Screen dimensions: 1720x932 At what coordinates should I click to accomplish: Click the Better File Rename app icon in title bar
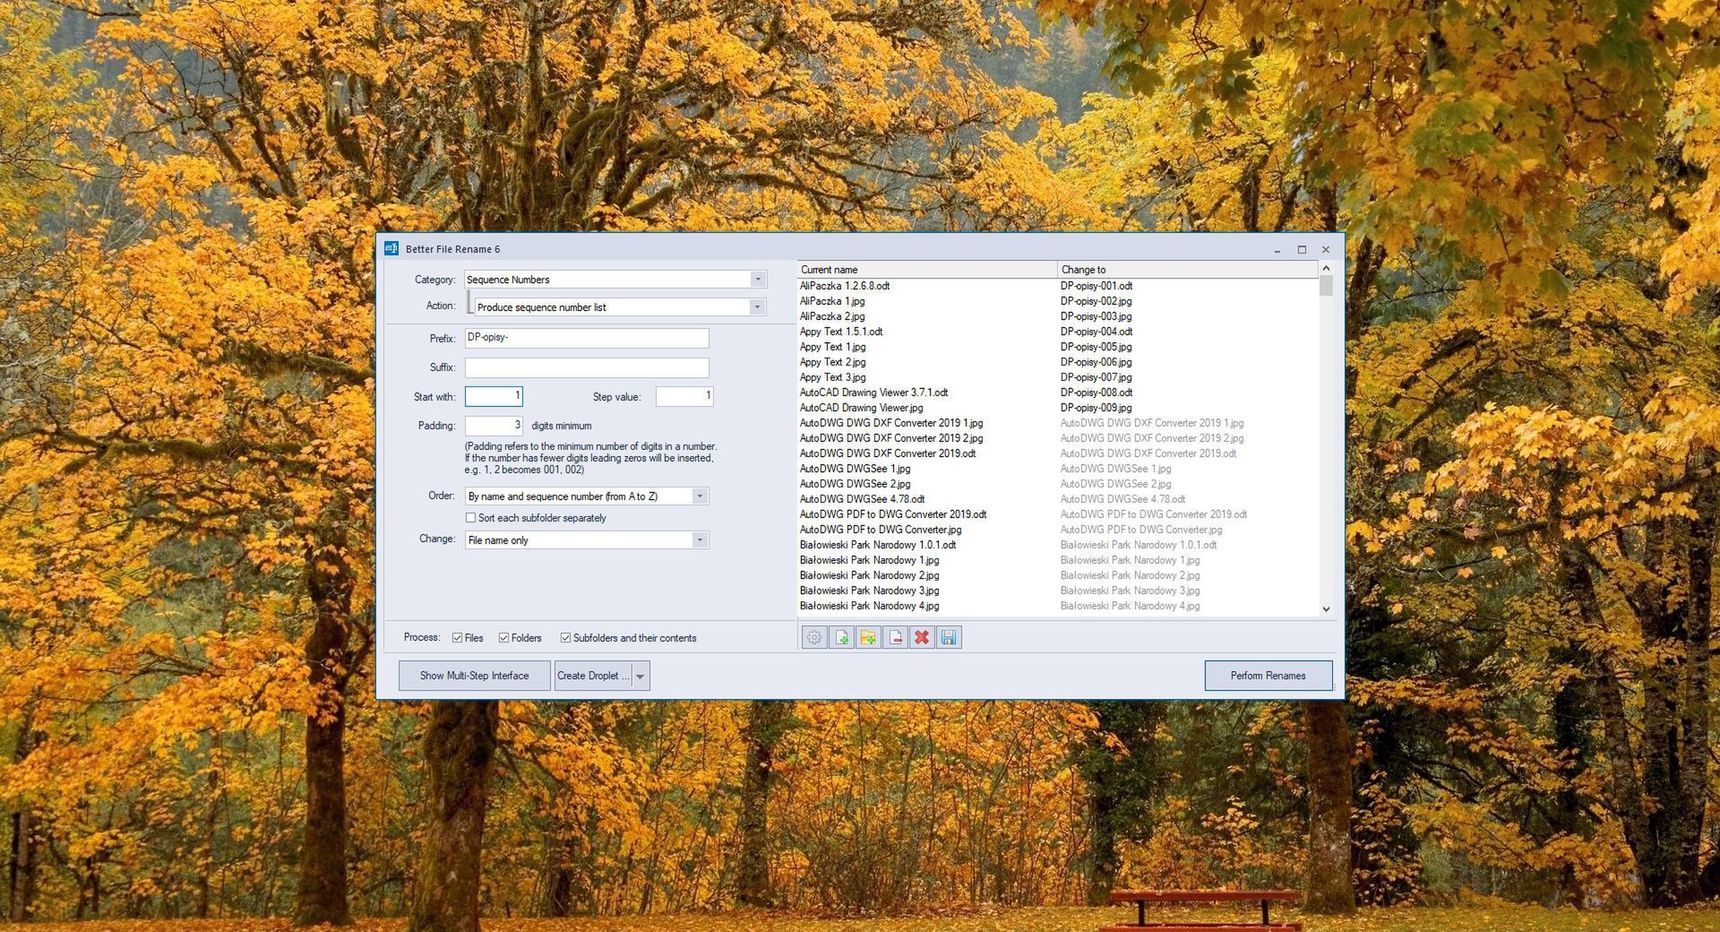tap(392, 248)
